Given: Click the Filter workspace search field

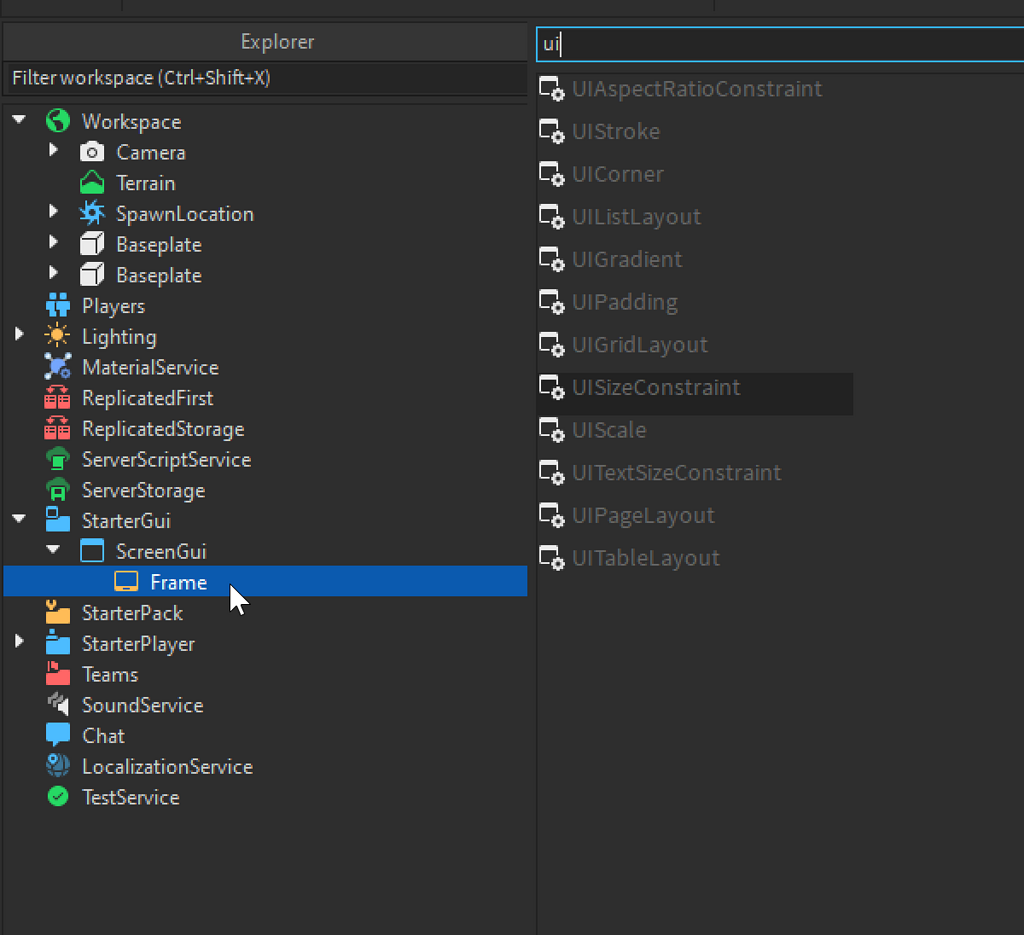Looking at the screenshot, I should tap(266, 78).
